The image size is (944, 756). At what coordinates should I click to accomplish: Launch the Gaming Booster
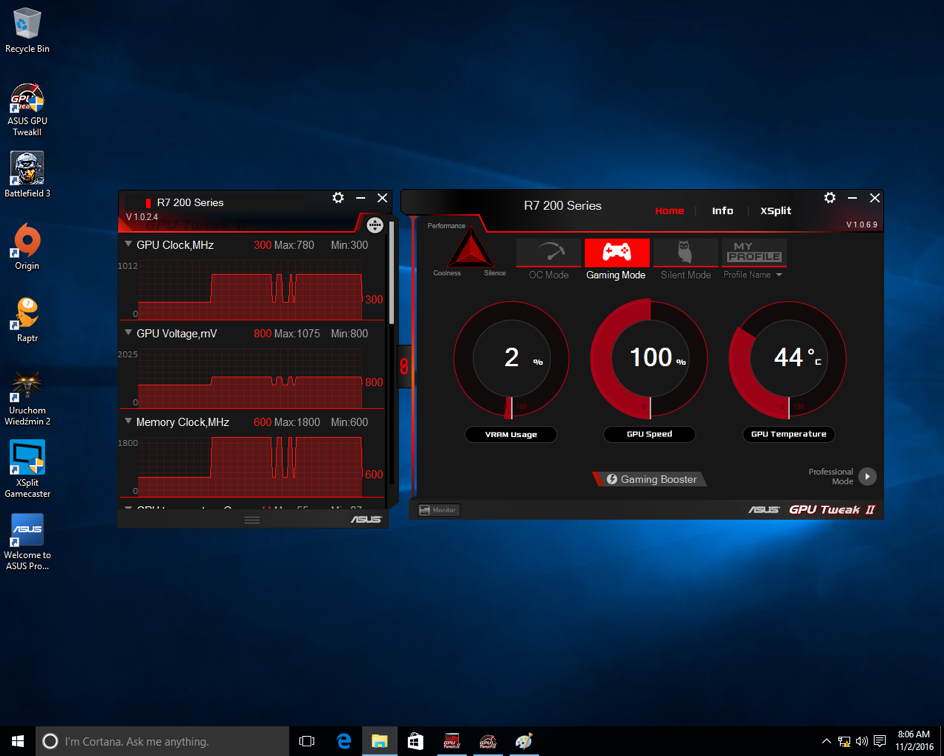tap(650, 479)
